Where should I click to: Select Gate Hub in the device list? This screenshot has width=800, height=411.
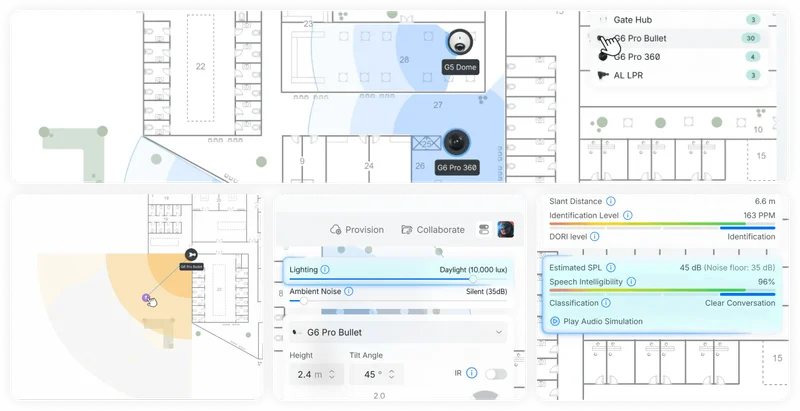point(680,20)
